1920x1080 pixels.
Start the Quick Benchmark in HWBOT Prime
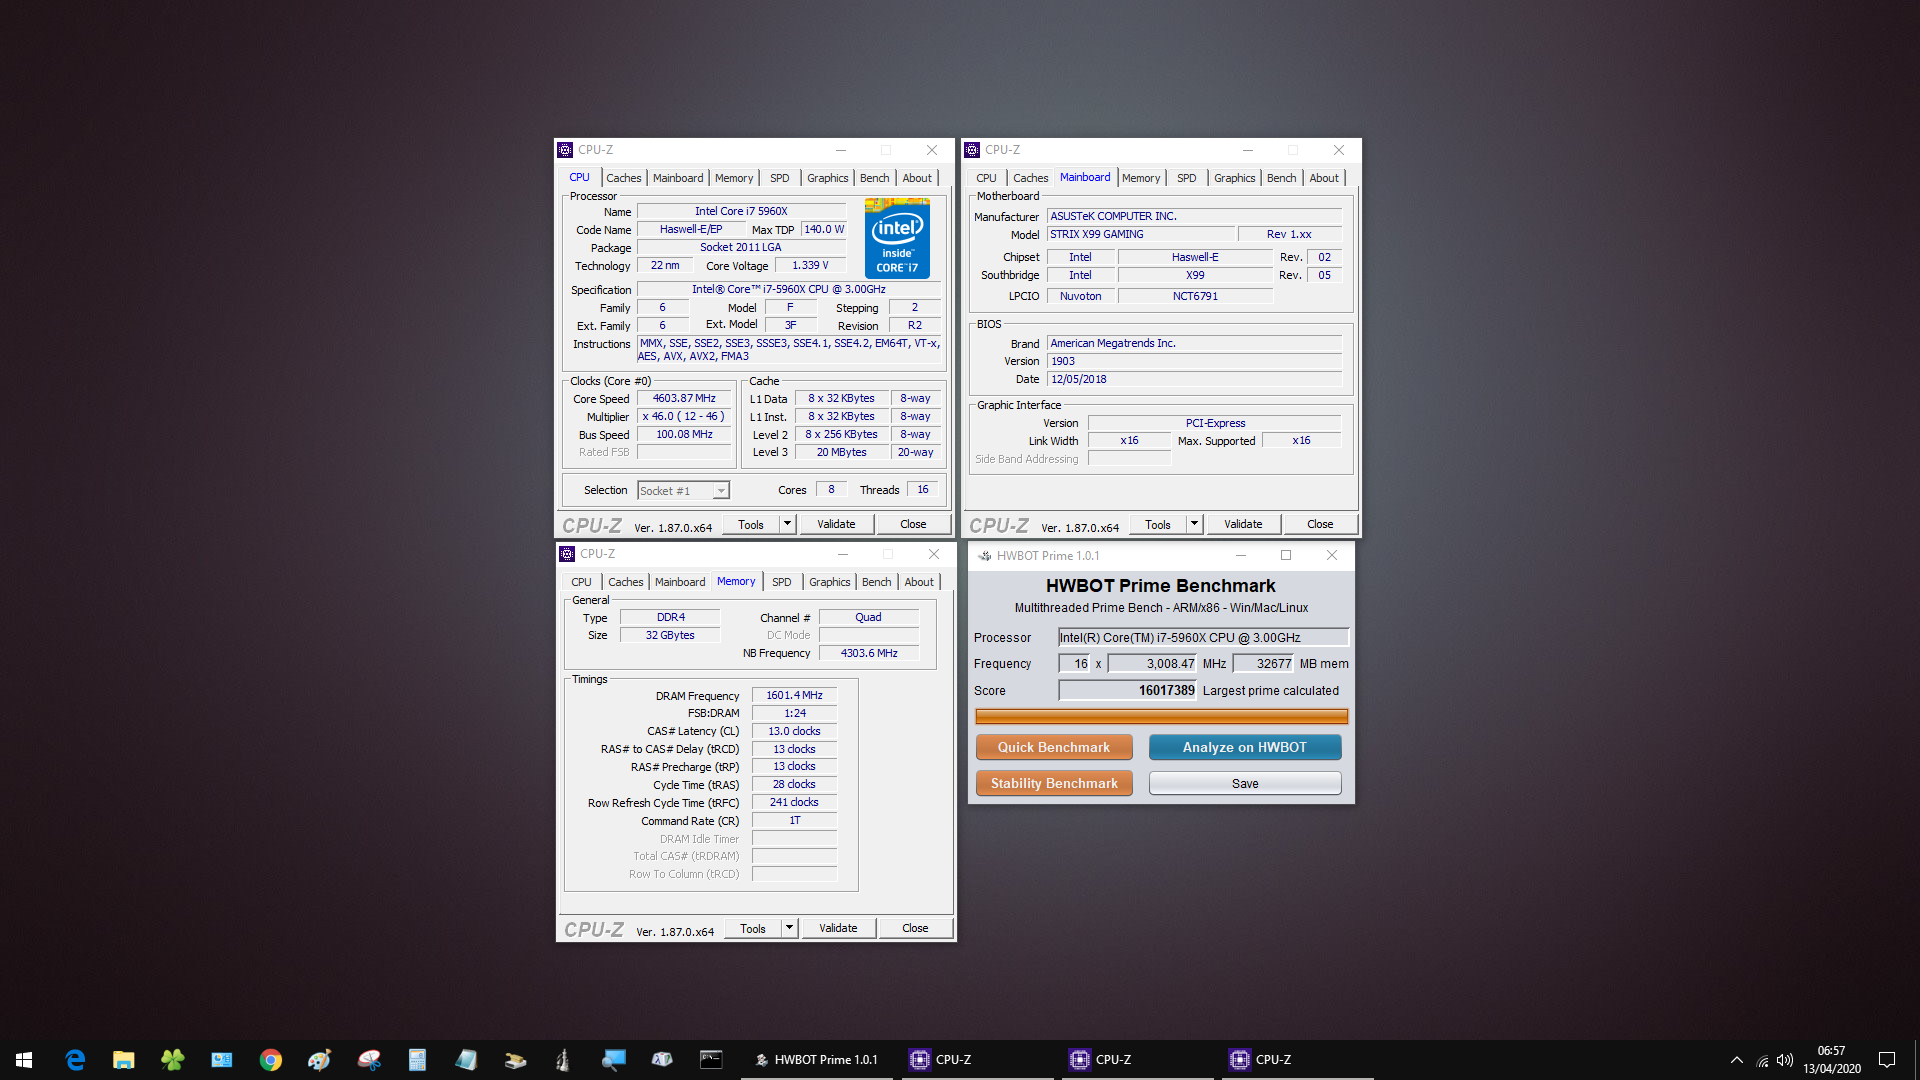click(x=1054, y=747)
